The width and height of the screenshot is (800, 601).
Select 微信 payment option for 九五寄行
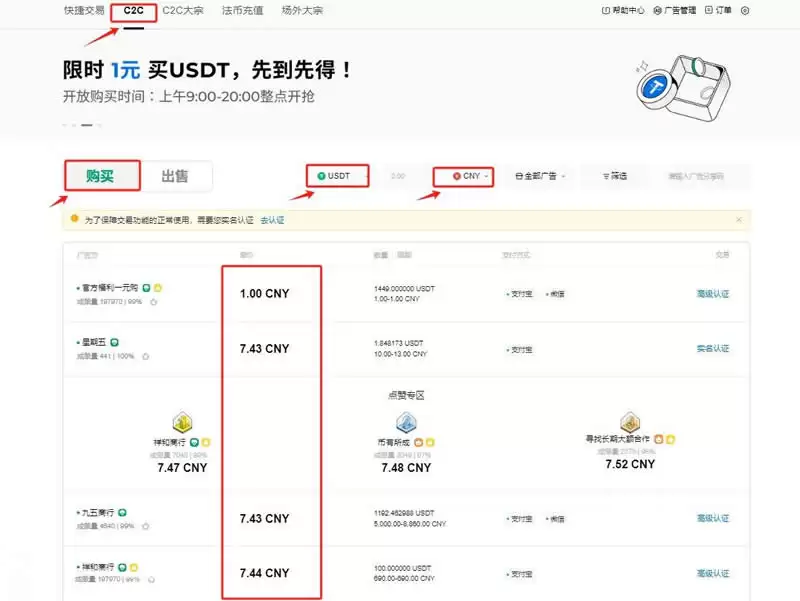click(x=556, y=518)
